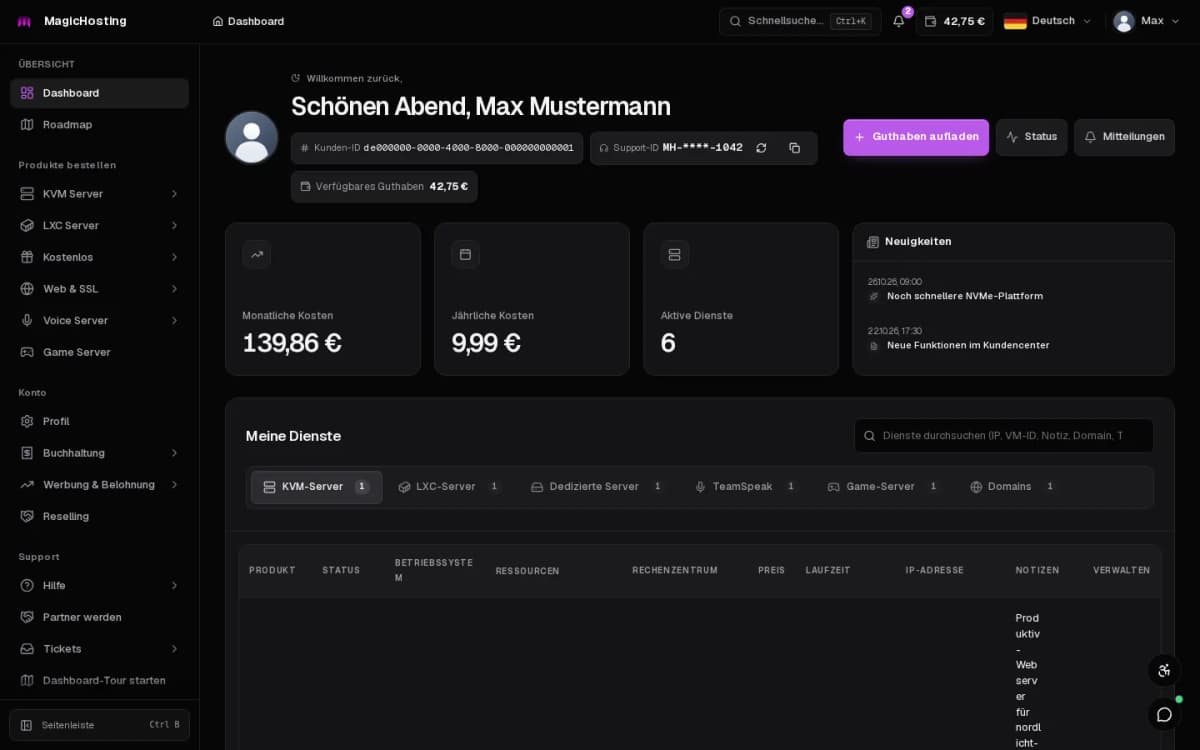
Task: Open the Max user account menu
Action: click(1146, 21)
